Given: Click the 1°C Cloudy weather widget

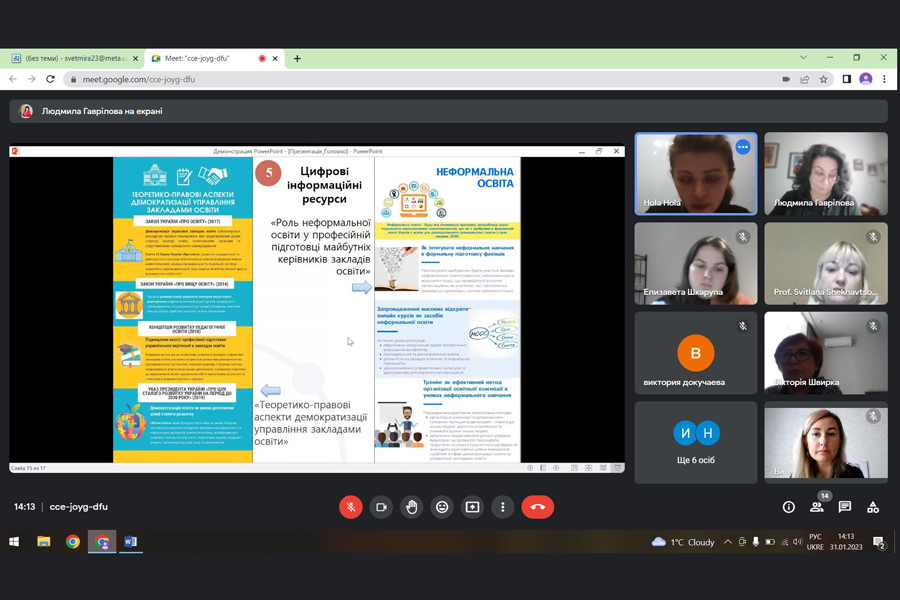Looking at the screenshot, I should 683,542.
